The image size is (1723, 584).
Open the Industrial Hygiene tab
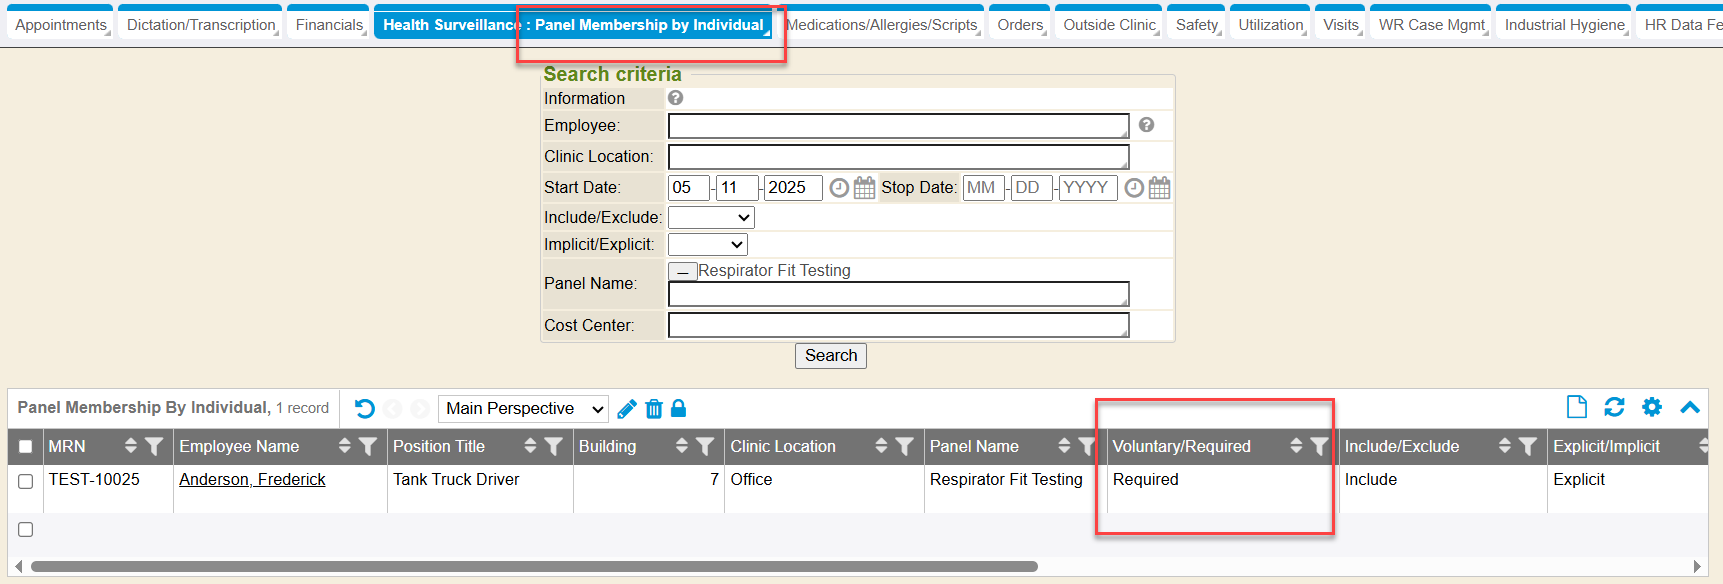[x=1564, y=25]
